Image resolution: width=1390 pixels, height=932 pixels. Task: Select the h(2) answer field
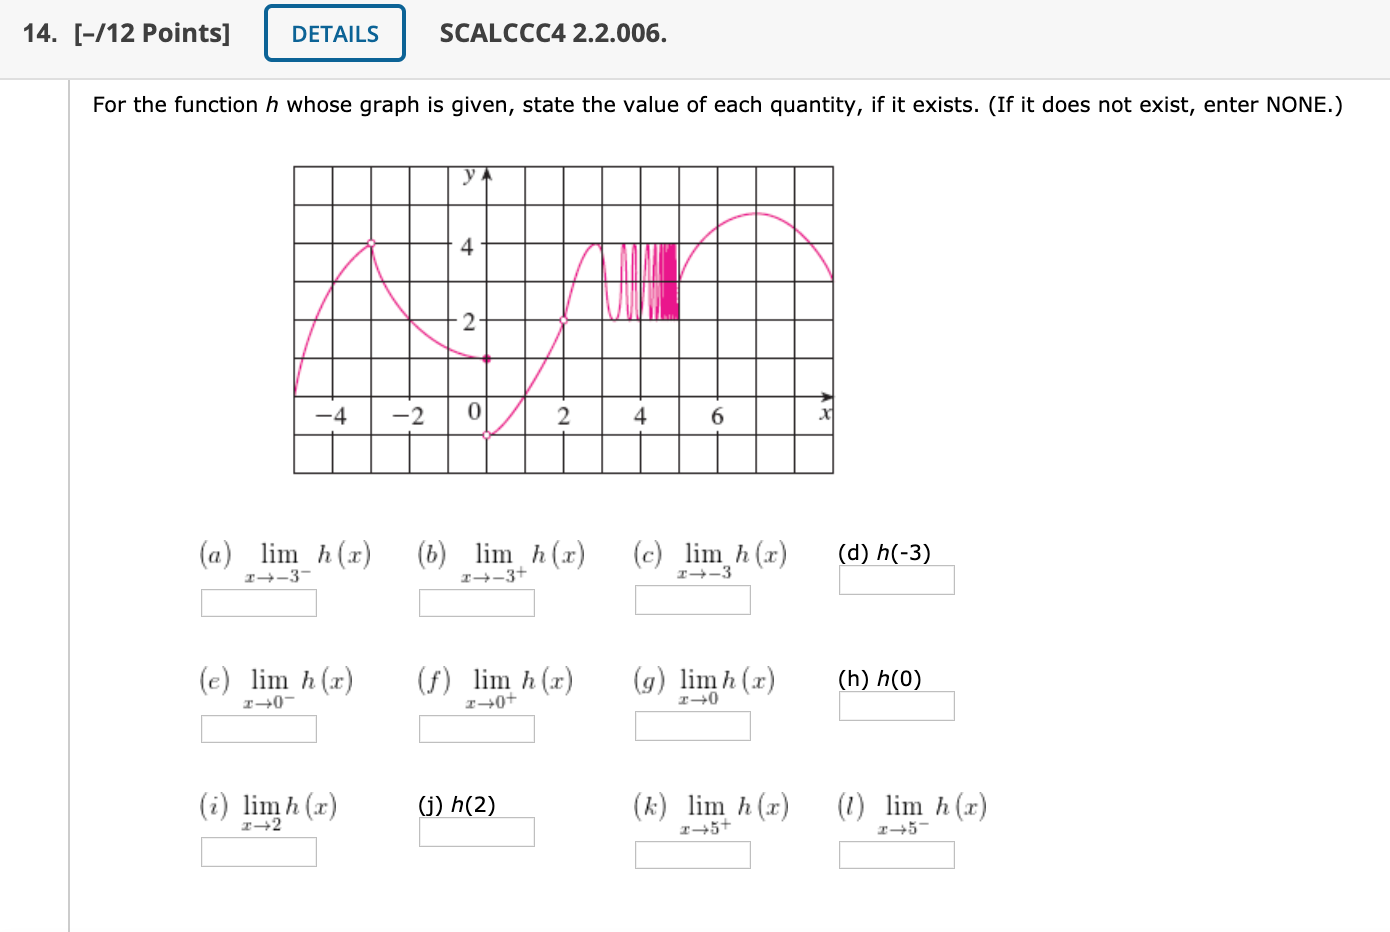477,831
